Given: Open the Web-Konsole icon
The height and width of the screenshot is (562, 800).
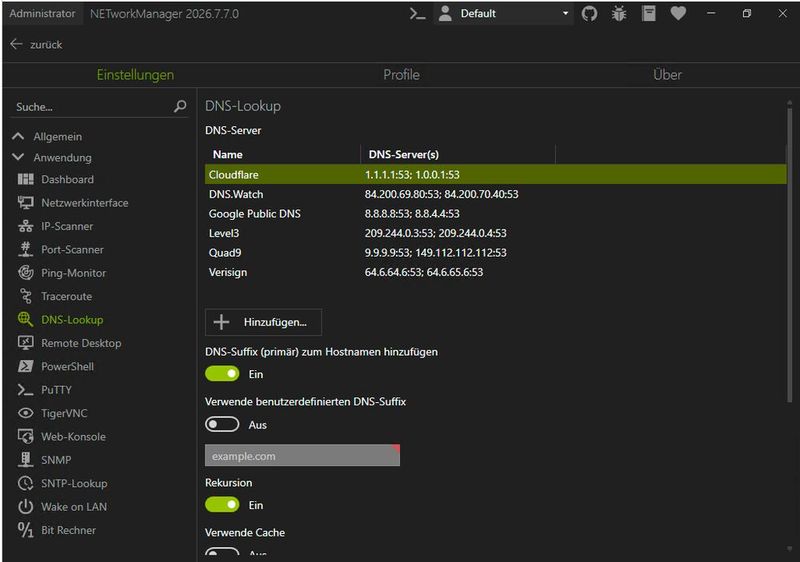Looking at the screenshot, I should pos(26,437).
